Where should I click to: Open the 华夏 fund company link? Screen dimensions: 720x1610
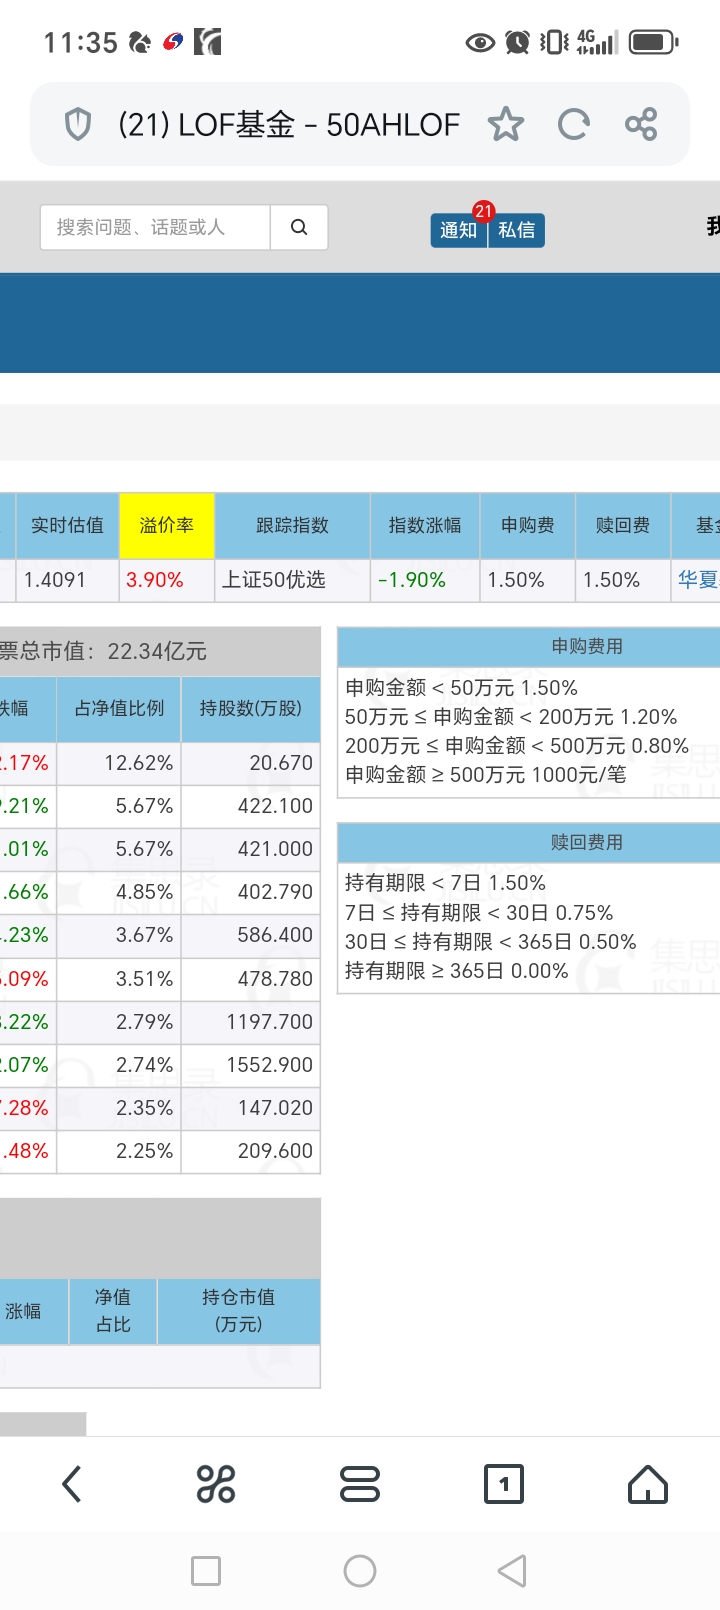698,580
